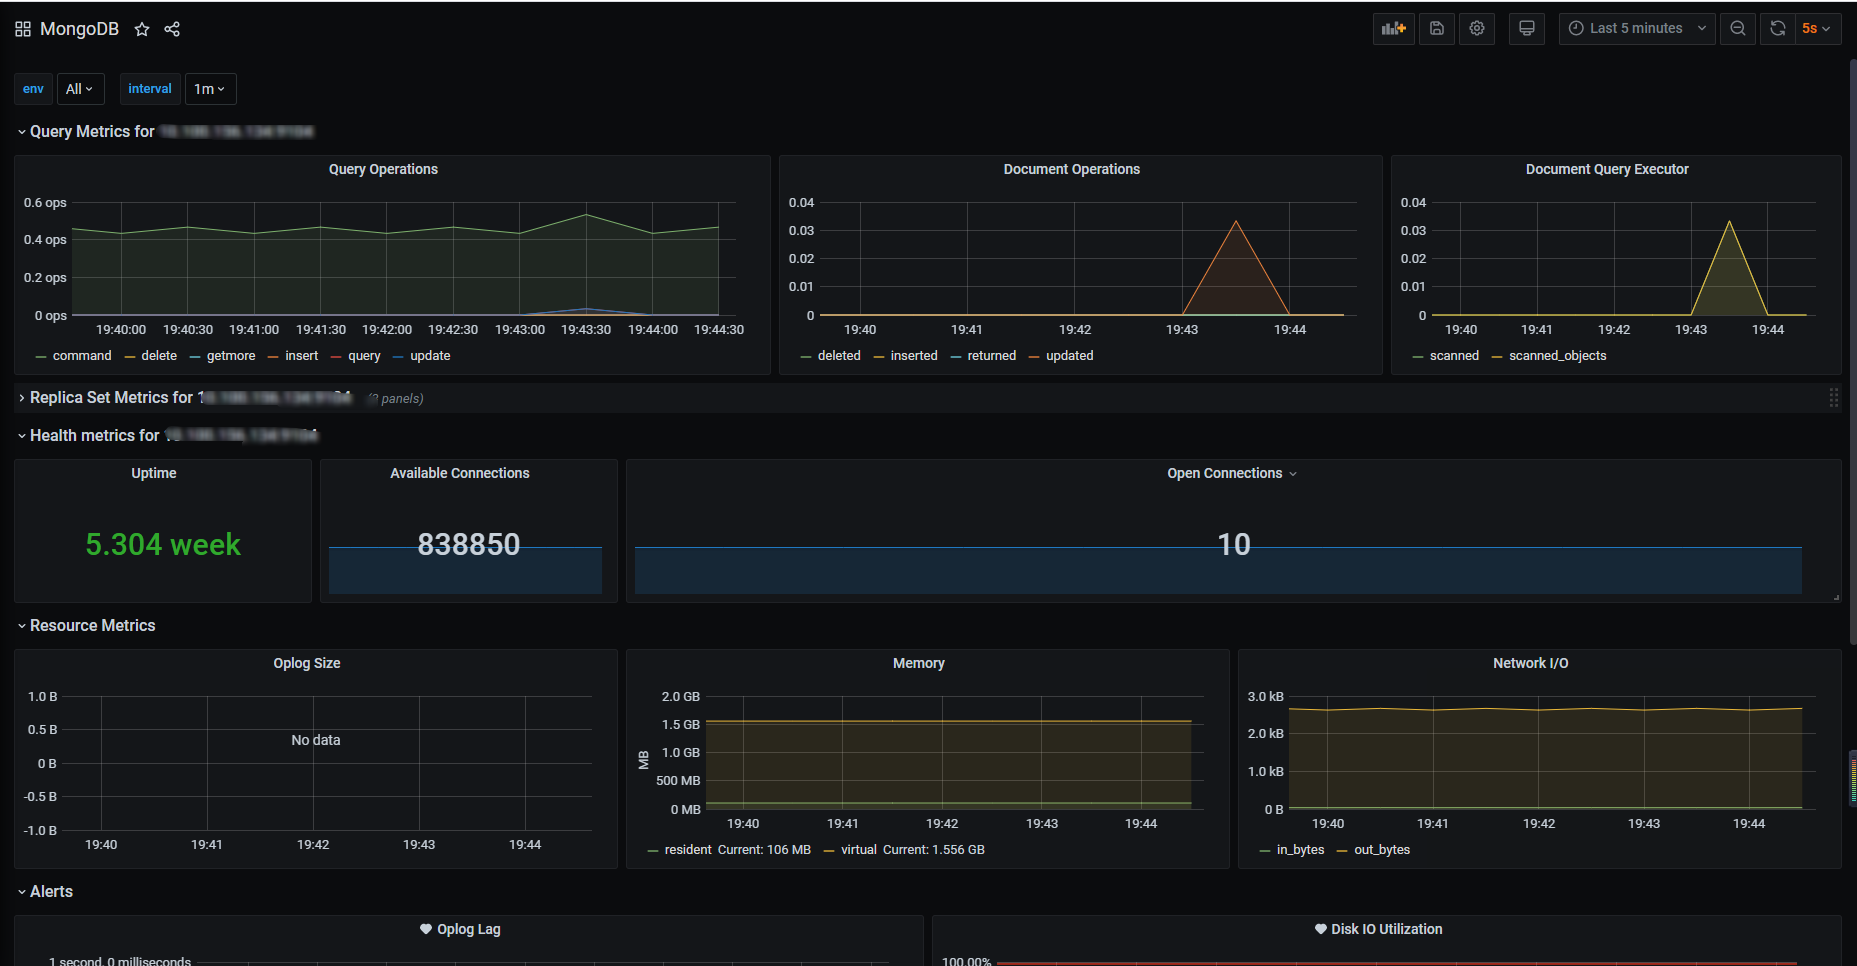Star the MongoDB dashboard

coord(142,29)
